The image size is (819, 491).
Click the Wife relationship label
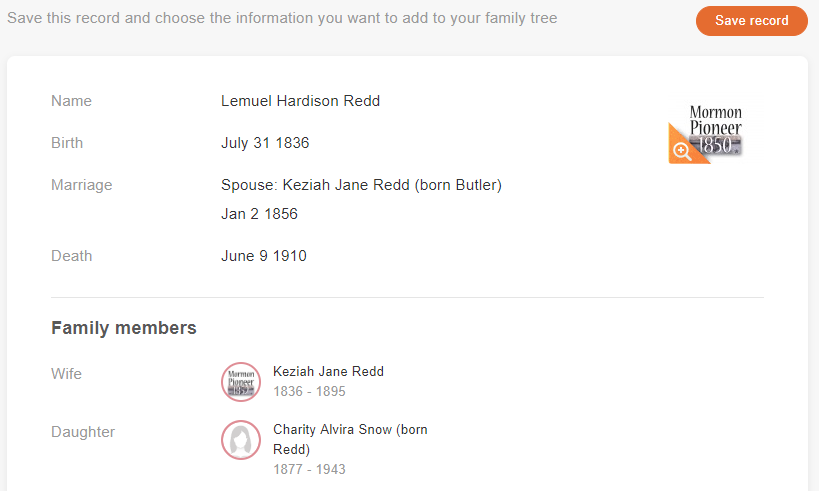tap(66, 374)
